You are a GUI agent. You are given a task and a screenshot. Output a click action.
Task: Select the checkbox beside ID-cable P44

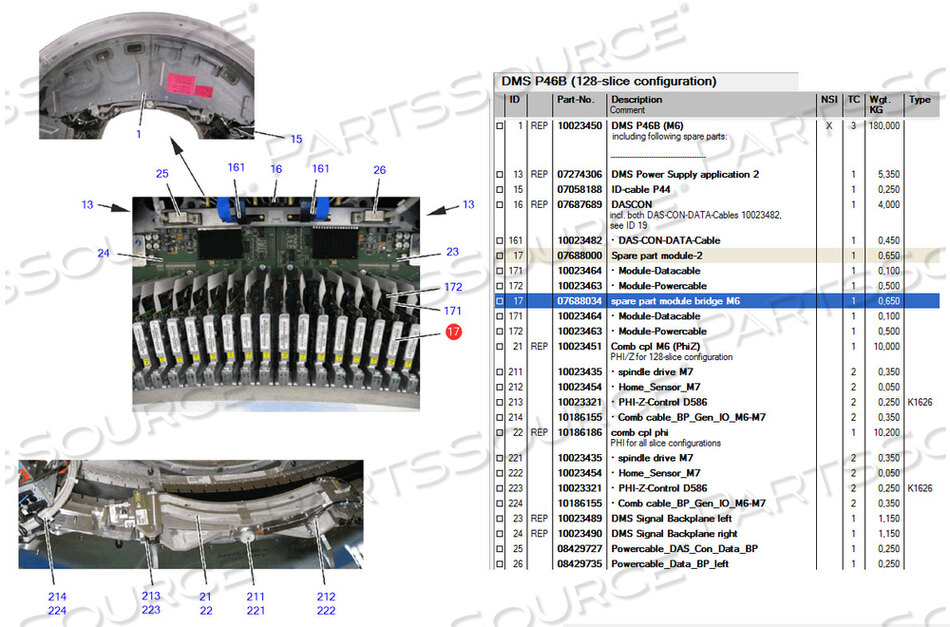coord(500,190)
